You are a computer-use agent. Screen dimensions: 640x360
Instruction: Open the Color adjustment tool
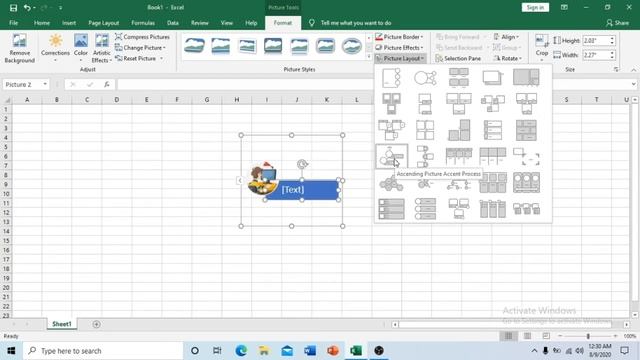pyautogui.click(x=81, y=48)
